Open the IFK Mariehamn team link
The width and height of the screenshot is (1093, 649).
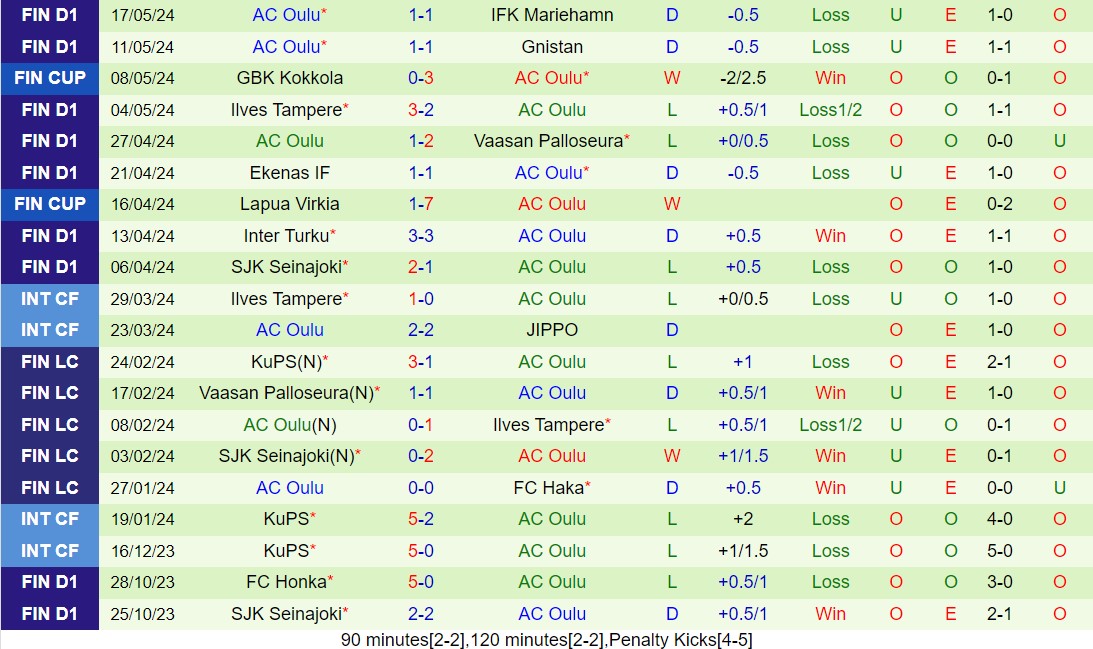coord(552,15)
